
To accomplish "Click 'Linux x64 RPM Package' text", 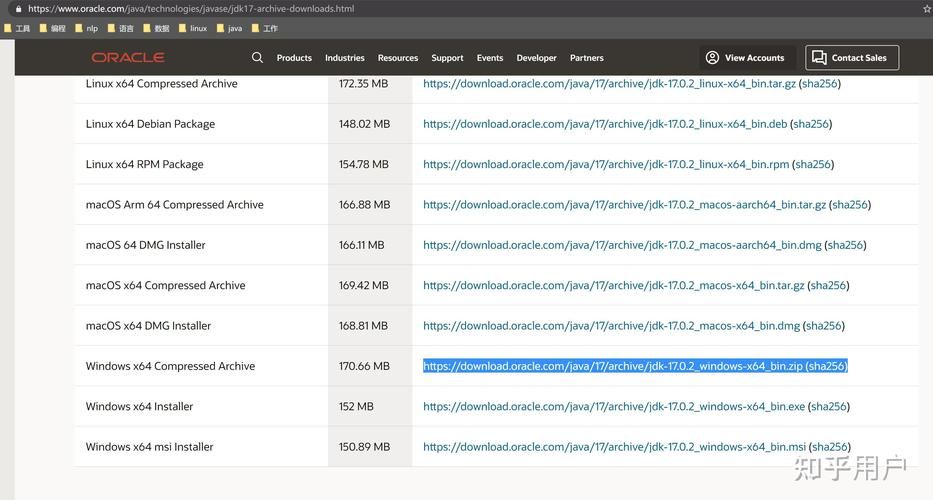I will (145, 165).
